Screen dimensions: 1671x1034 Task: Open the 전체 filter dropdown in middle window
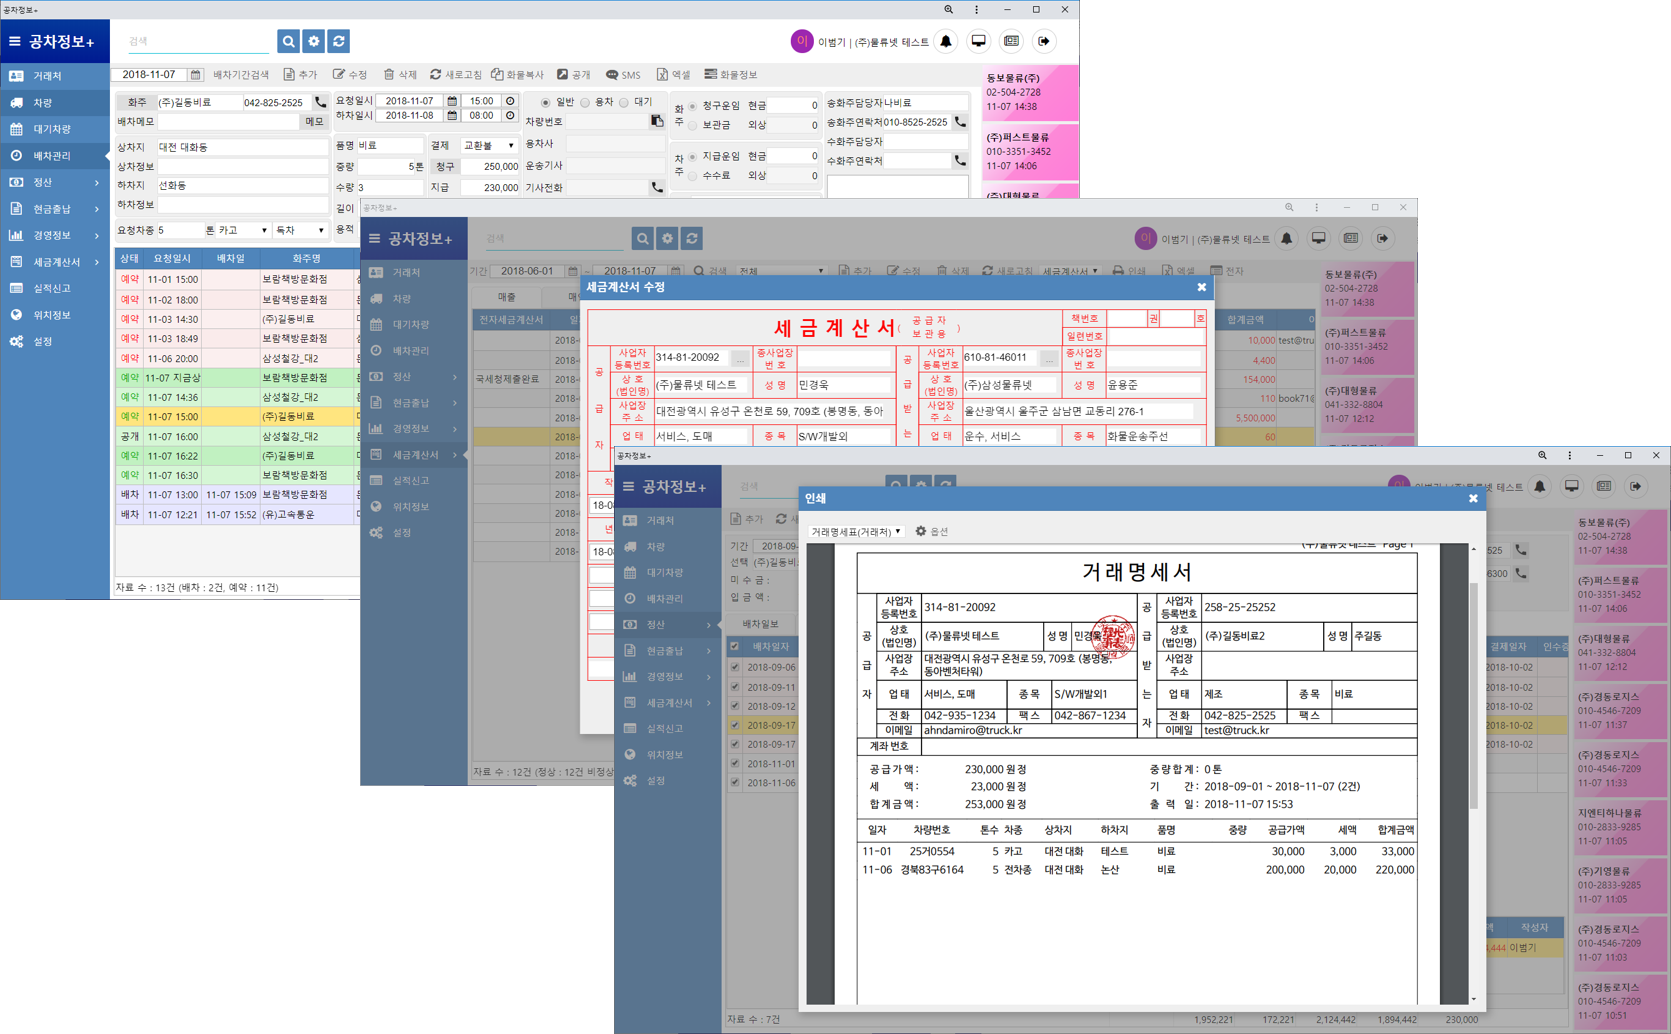pyautogui.click(x=781, y=271)
